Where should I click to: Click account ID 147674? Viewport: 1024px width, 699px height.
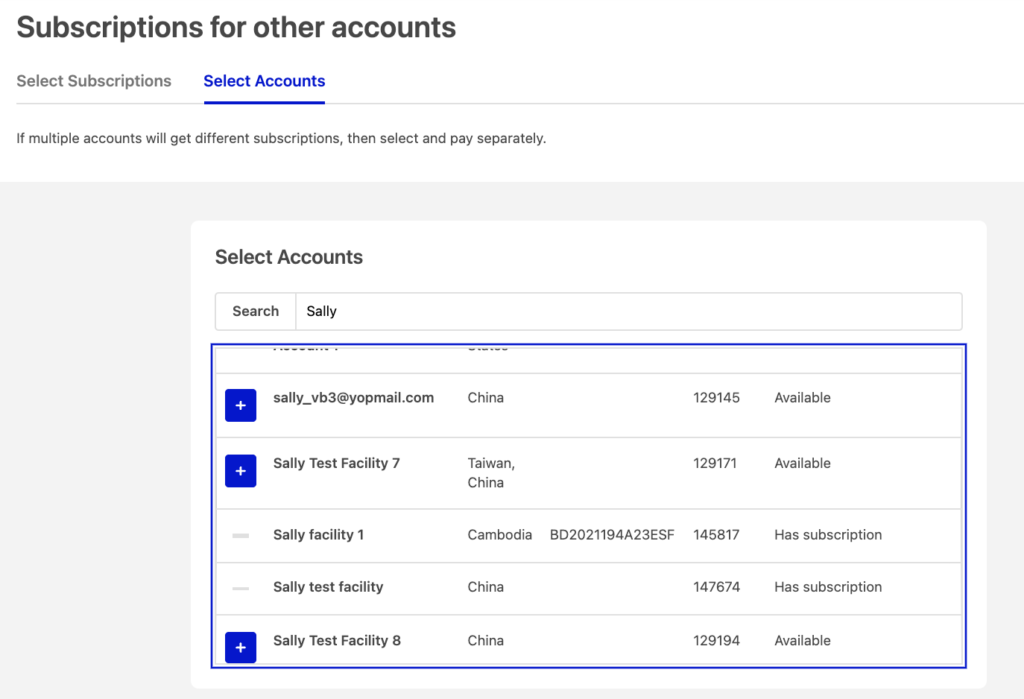tap(716, 587)
